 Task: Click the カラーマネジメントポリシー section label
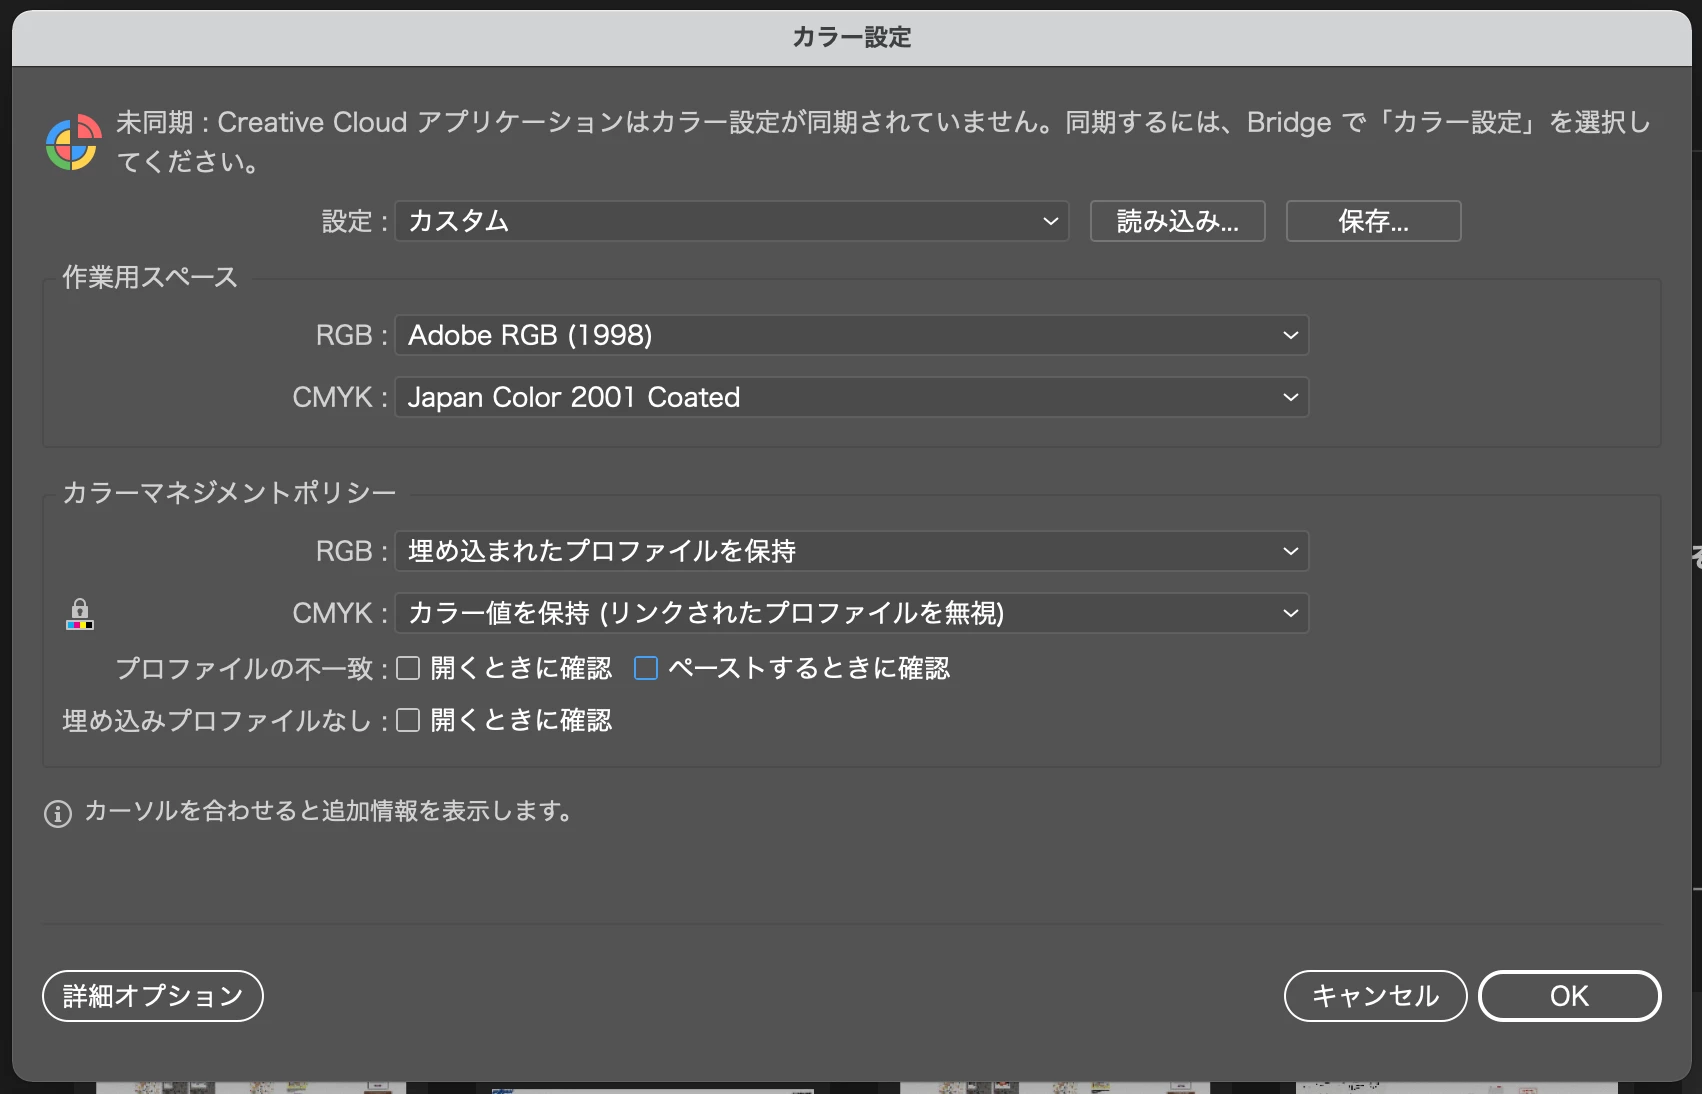click(x=229, y=492)
